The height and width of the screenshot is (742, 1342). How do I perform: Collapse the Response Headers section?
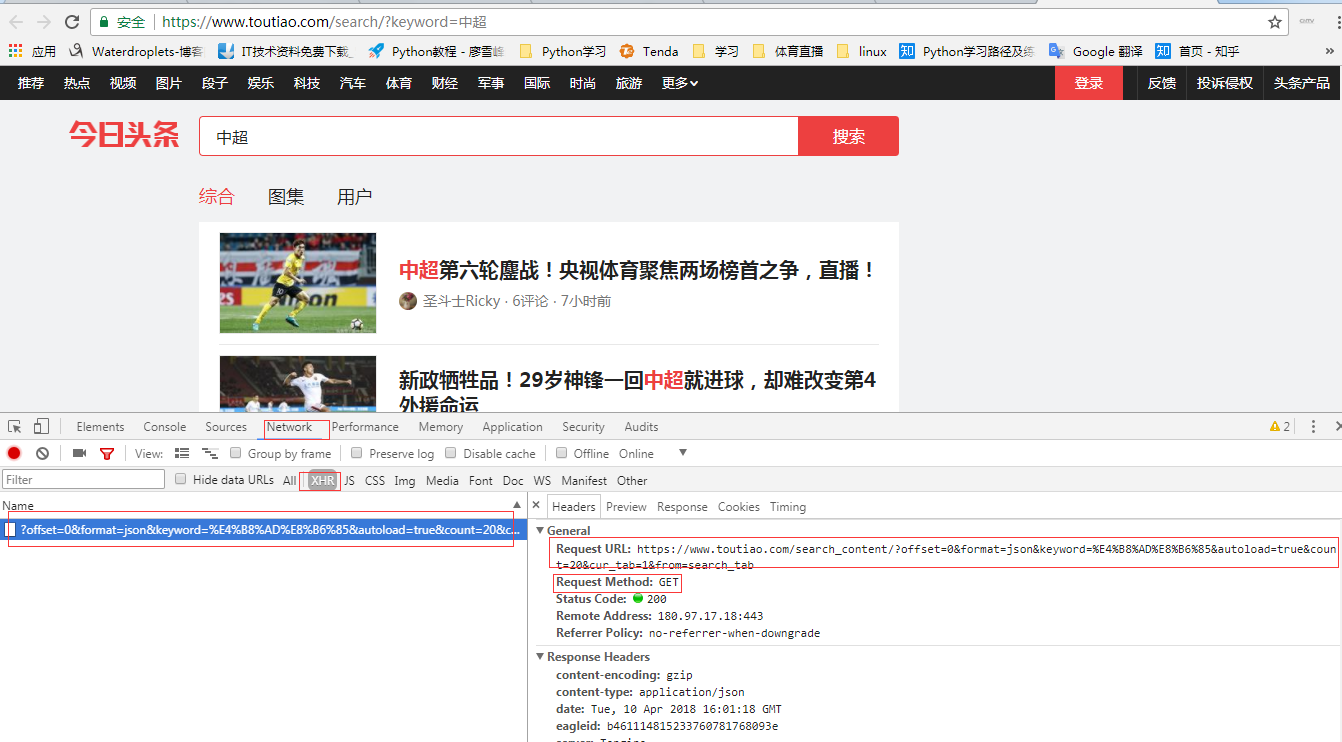(541, 657)
